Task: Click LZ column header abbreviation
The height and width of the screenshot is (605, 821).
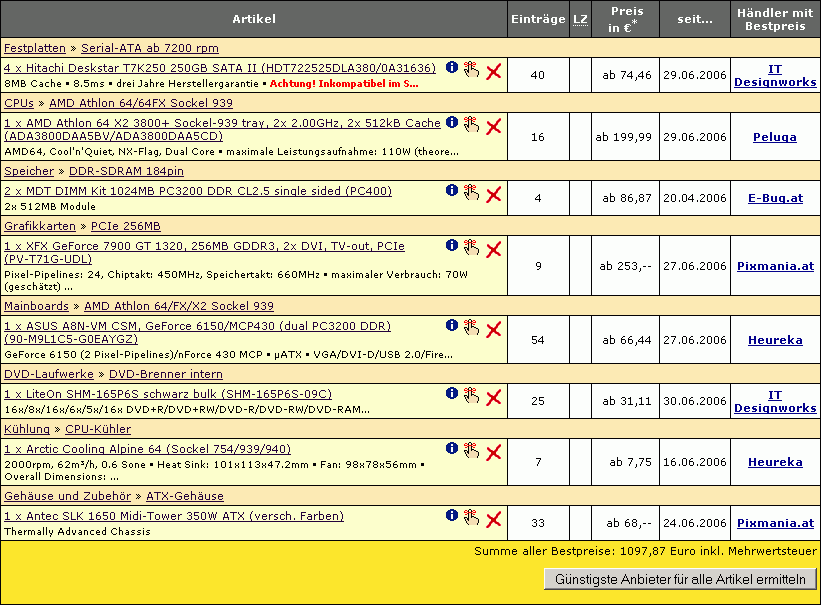Action: [x=580, y=20]
